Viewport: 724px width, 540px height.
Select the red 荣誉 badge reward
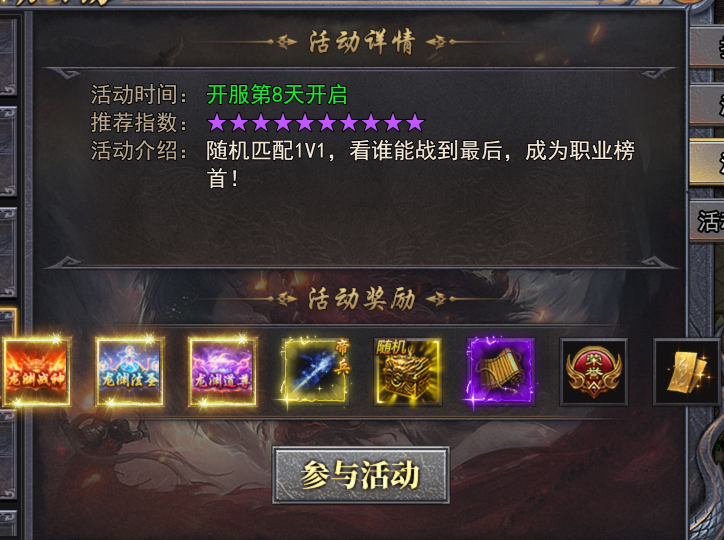594,372
